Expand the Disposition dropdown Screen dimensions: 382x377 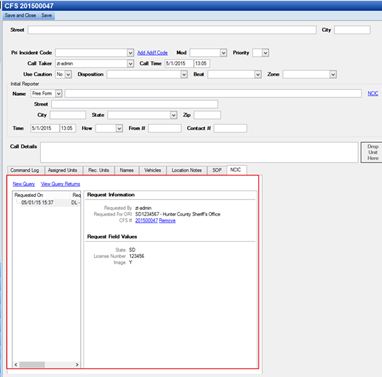pos(184,74)
